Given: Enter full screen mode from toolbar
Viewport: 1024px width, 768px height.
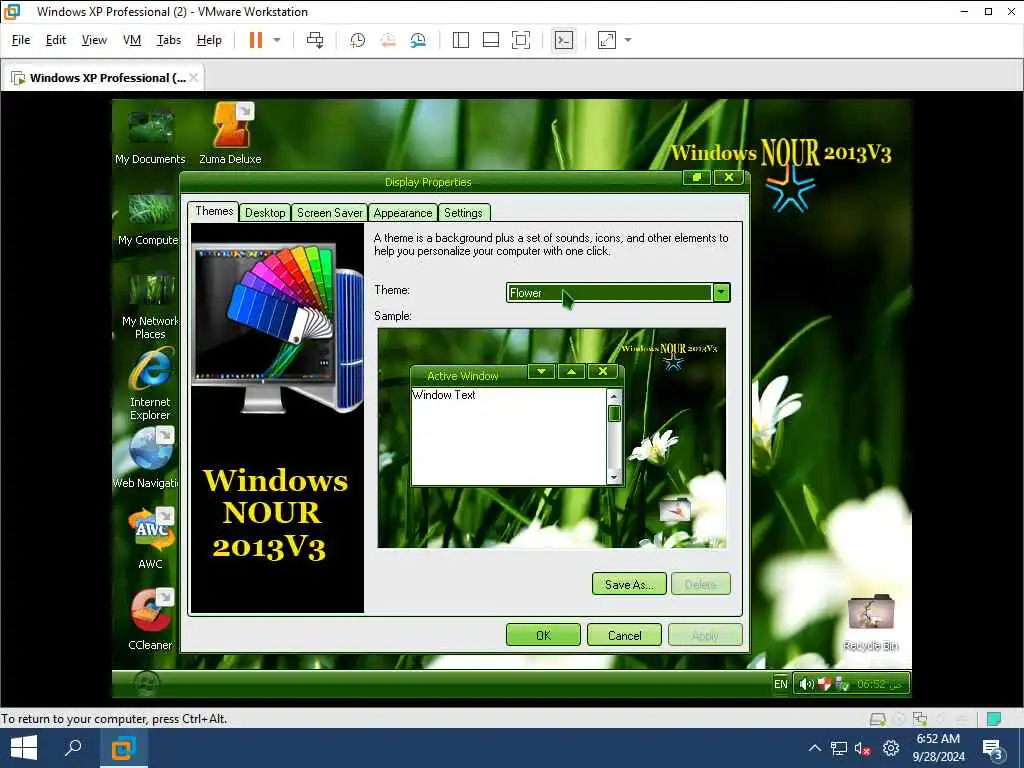Looking at the screenshot, I should 520,40.
